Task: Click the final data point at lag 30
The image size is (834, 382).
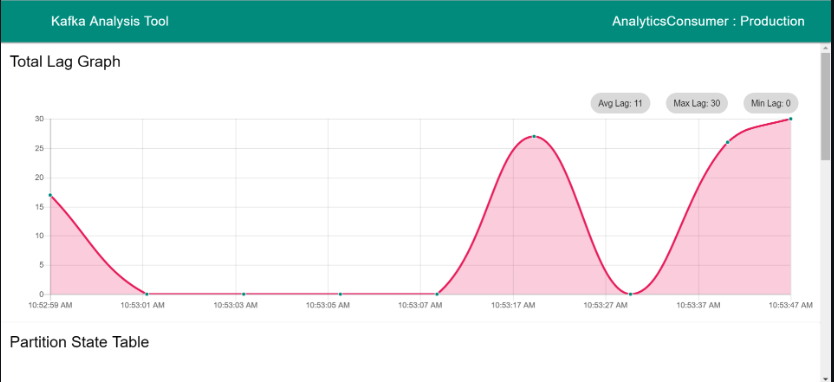Action: pos(790,119)
